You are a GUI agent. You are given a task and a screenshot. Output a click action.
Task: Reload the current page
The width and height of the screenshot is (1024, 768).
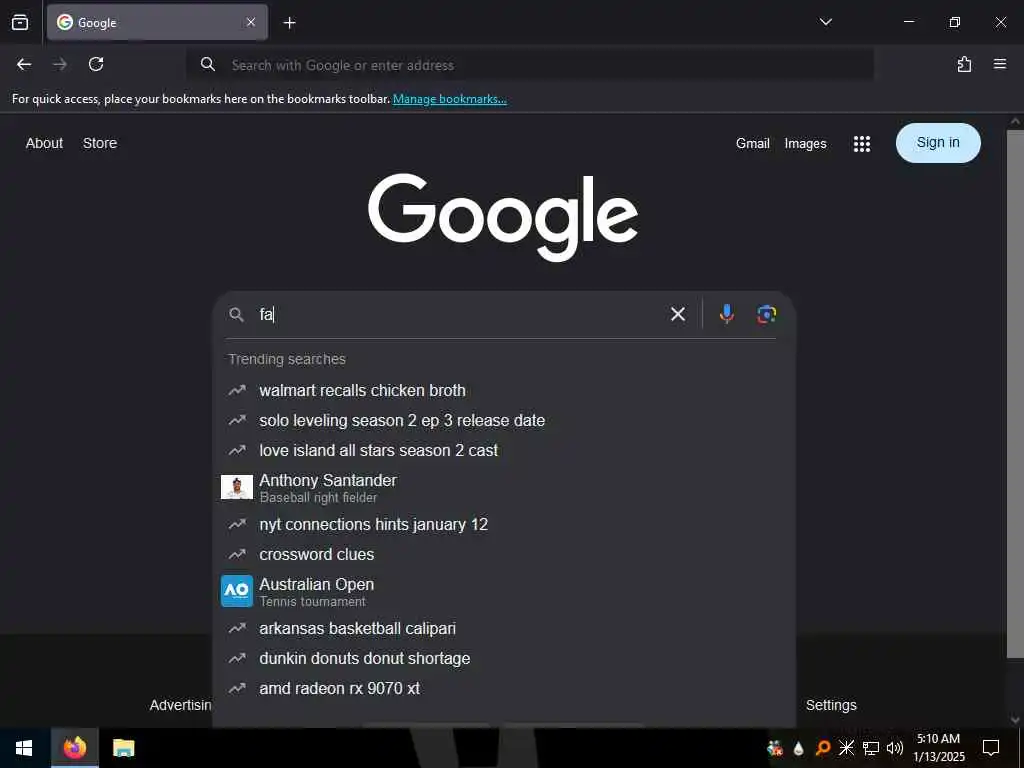pyautogui.click(x=96, y=64)
